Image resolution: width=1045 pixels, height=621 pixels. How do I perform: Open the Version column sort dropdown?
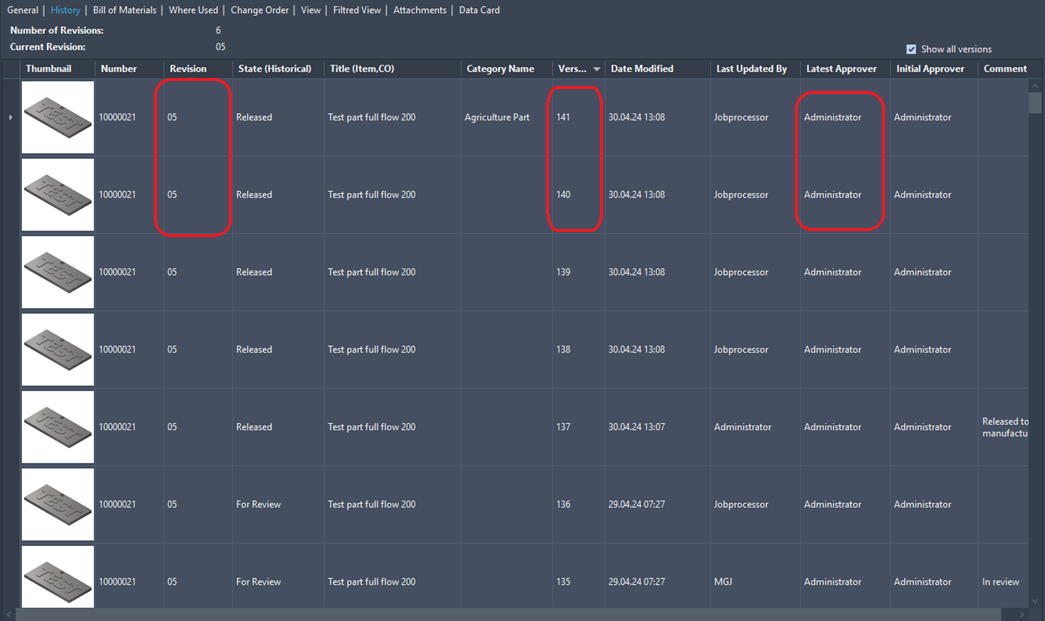tap(597, 68)
